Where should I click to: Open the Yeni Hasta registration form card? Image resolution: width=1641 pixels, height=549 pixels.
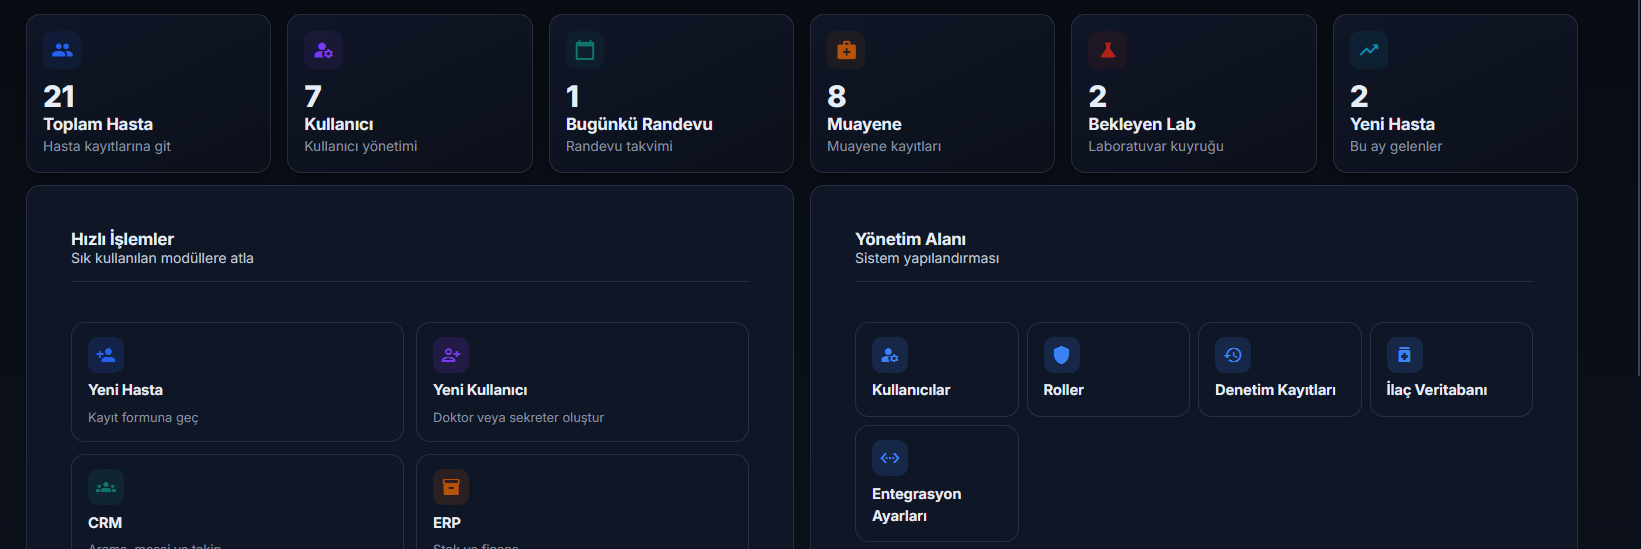237,382
